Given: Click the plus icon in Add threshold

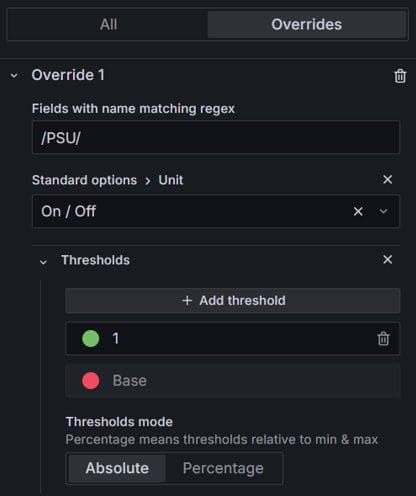Looking at the screenshot, I should pyautogui.click(x=187, y=301).
